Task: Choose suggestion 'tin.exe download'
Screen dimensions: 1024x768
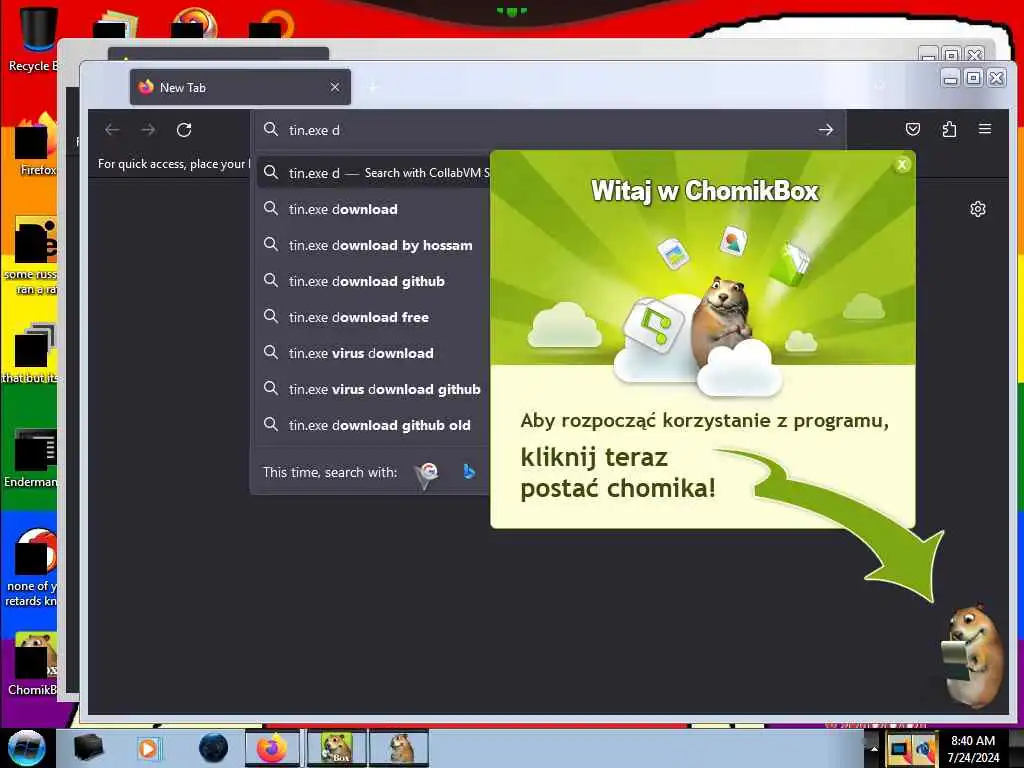Action: [x=372, y=209]
